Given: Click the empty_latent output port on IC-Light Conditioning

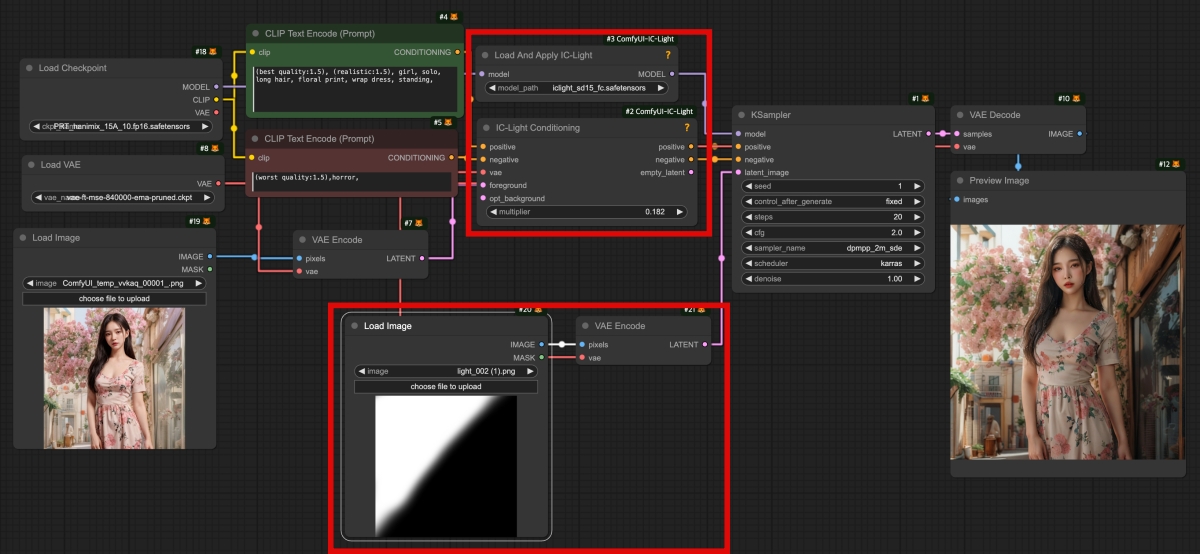Looking at the screenshot, I should pyautogui.click(x=692, y=172).
